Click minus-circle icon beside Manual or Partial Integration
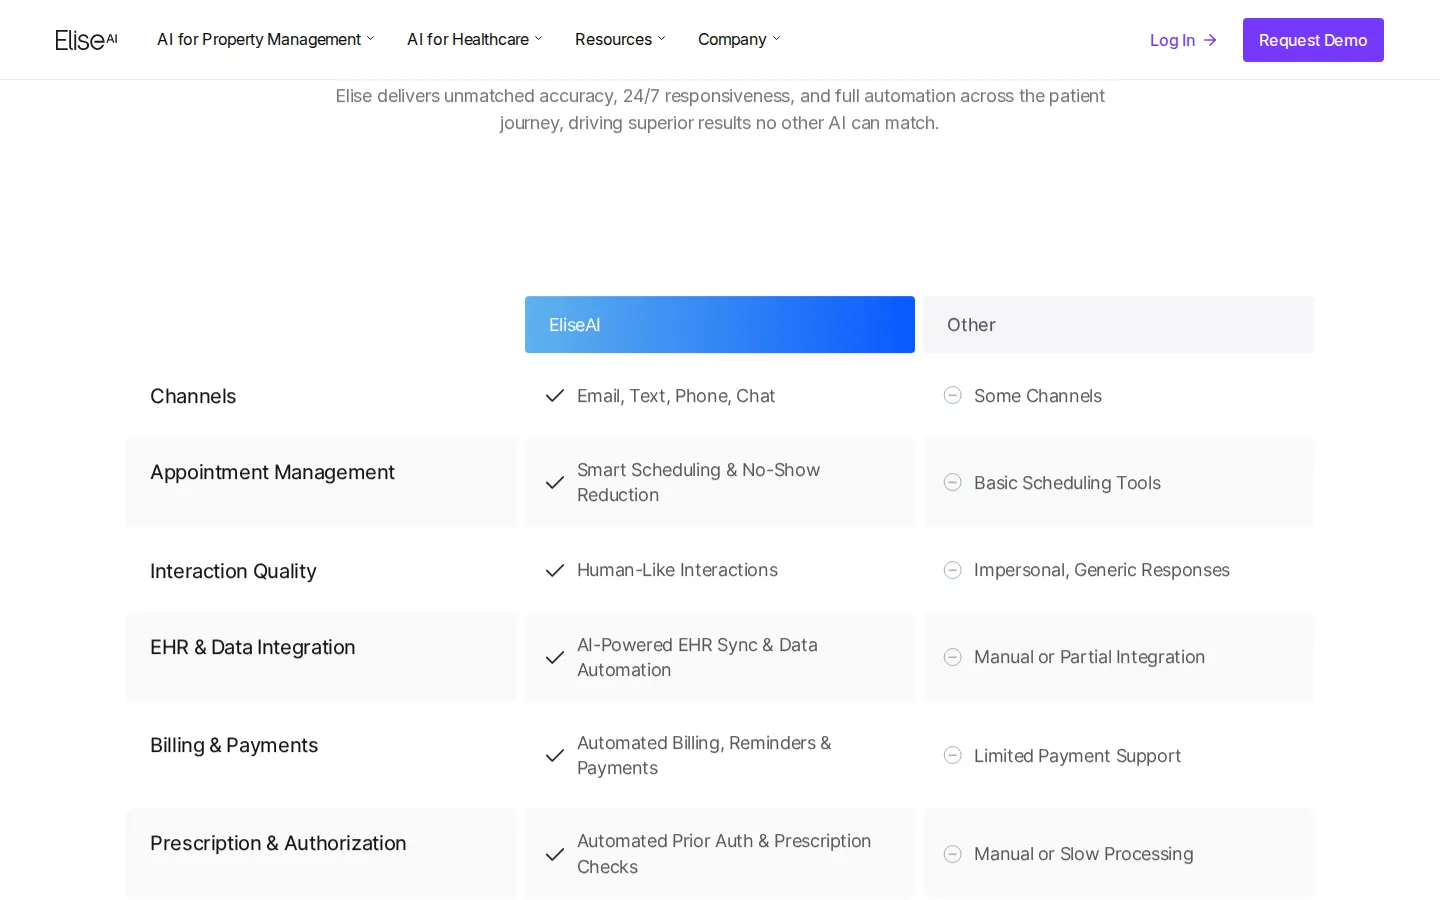 click(953, 657)
